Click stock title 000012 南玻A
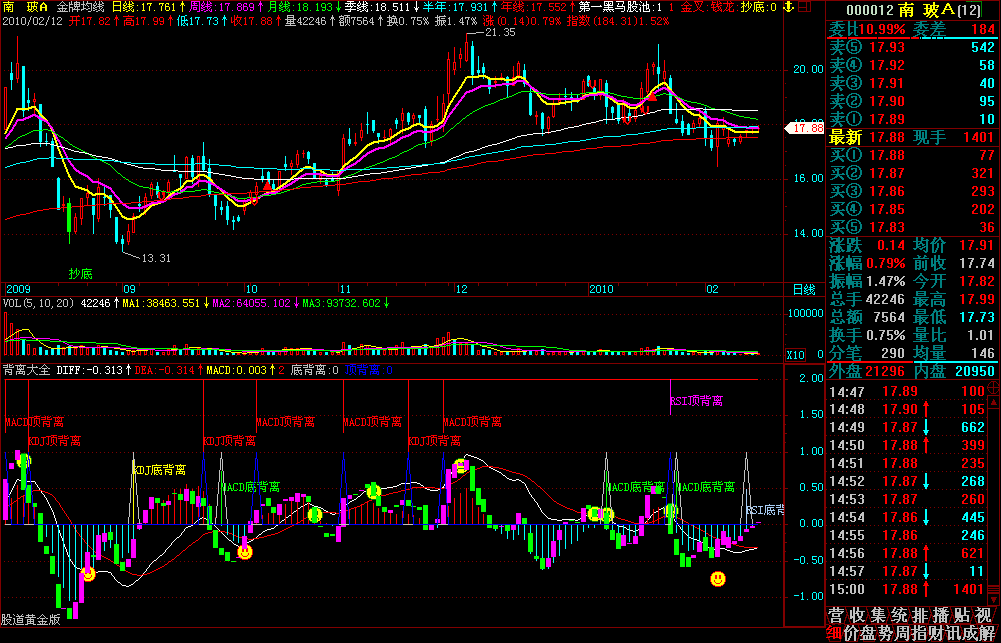 [x=914, y=11]
